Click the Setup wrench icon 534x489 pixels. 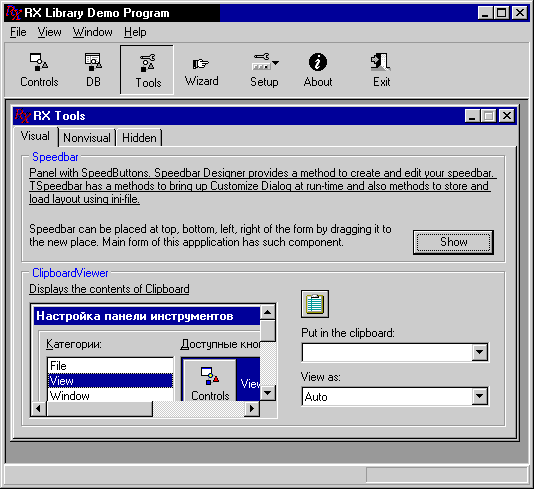point(261,62)
